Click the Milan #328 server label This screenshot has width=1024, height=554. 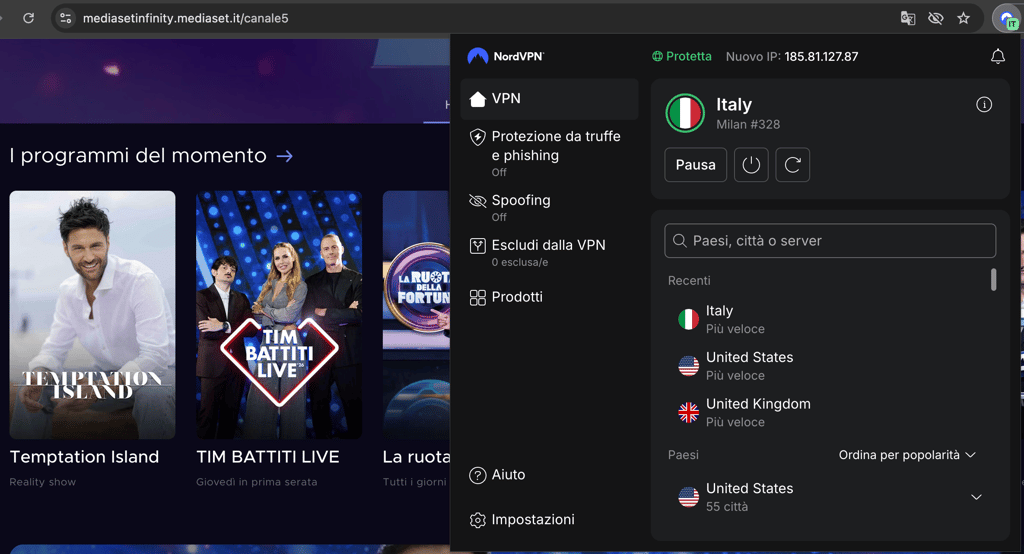pyautogui.click(x=748, y=124)
